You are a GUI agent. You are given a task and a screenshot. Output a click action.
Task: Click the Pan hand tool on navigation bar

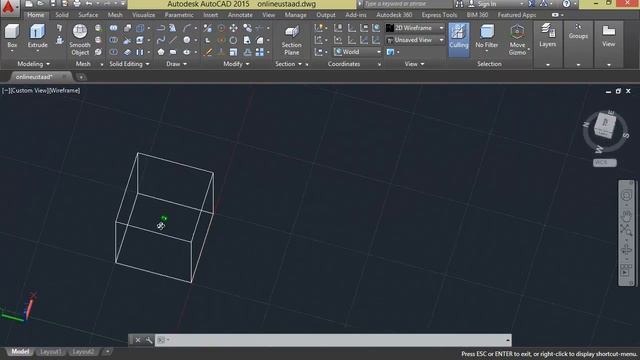(626, 216)
